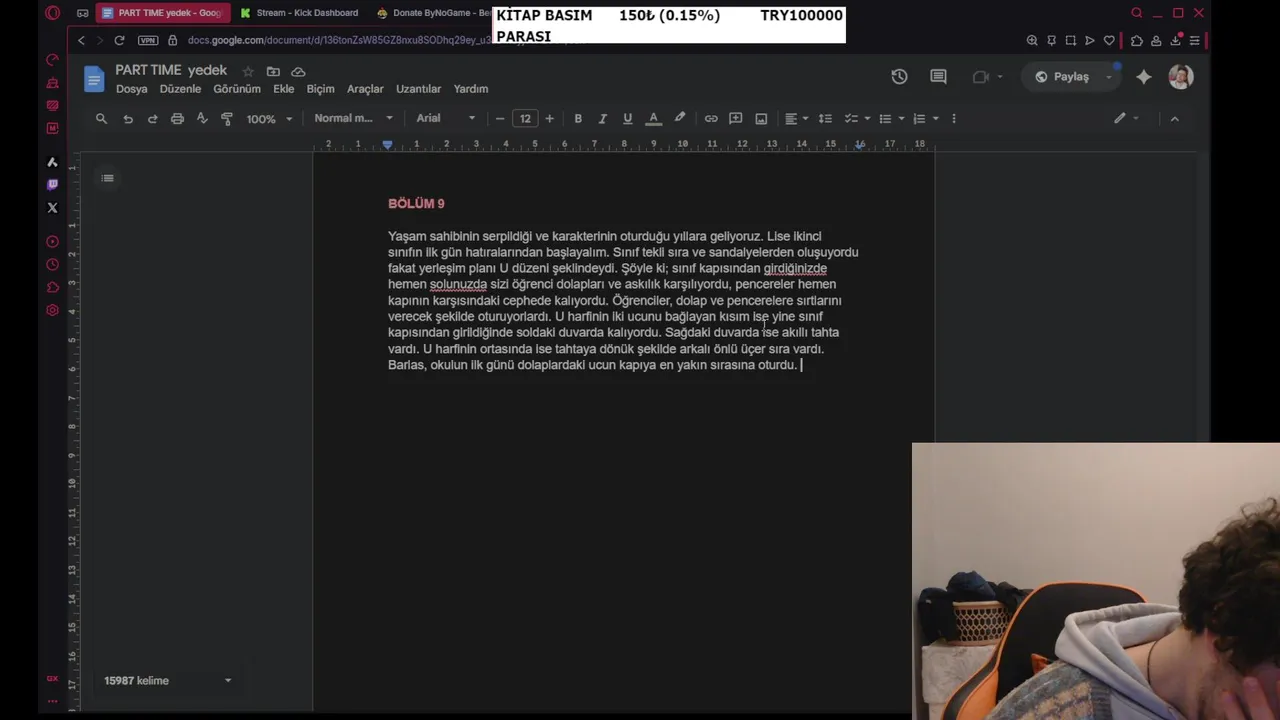View cloud save status icon
1280x720 pixels.
point(298,71)
